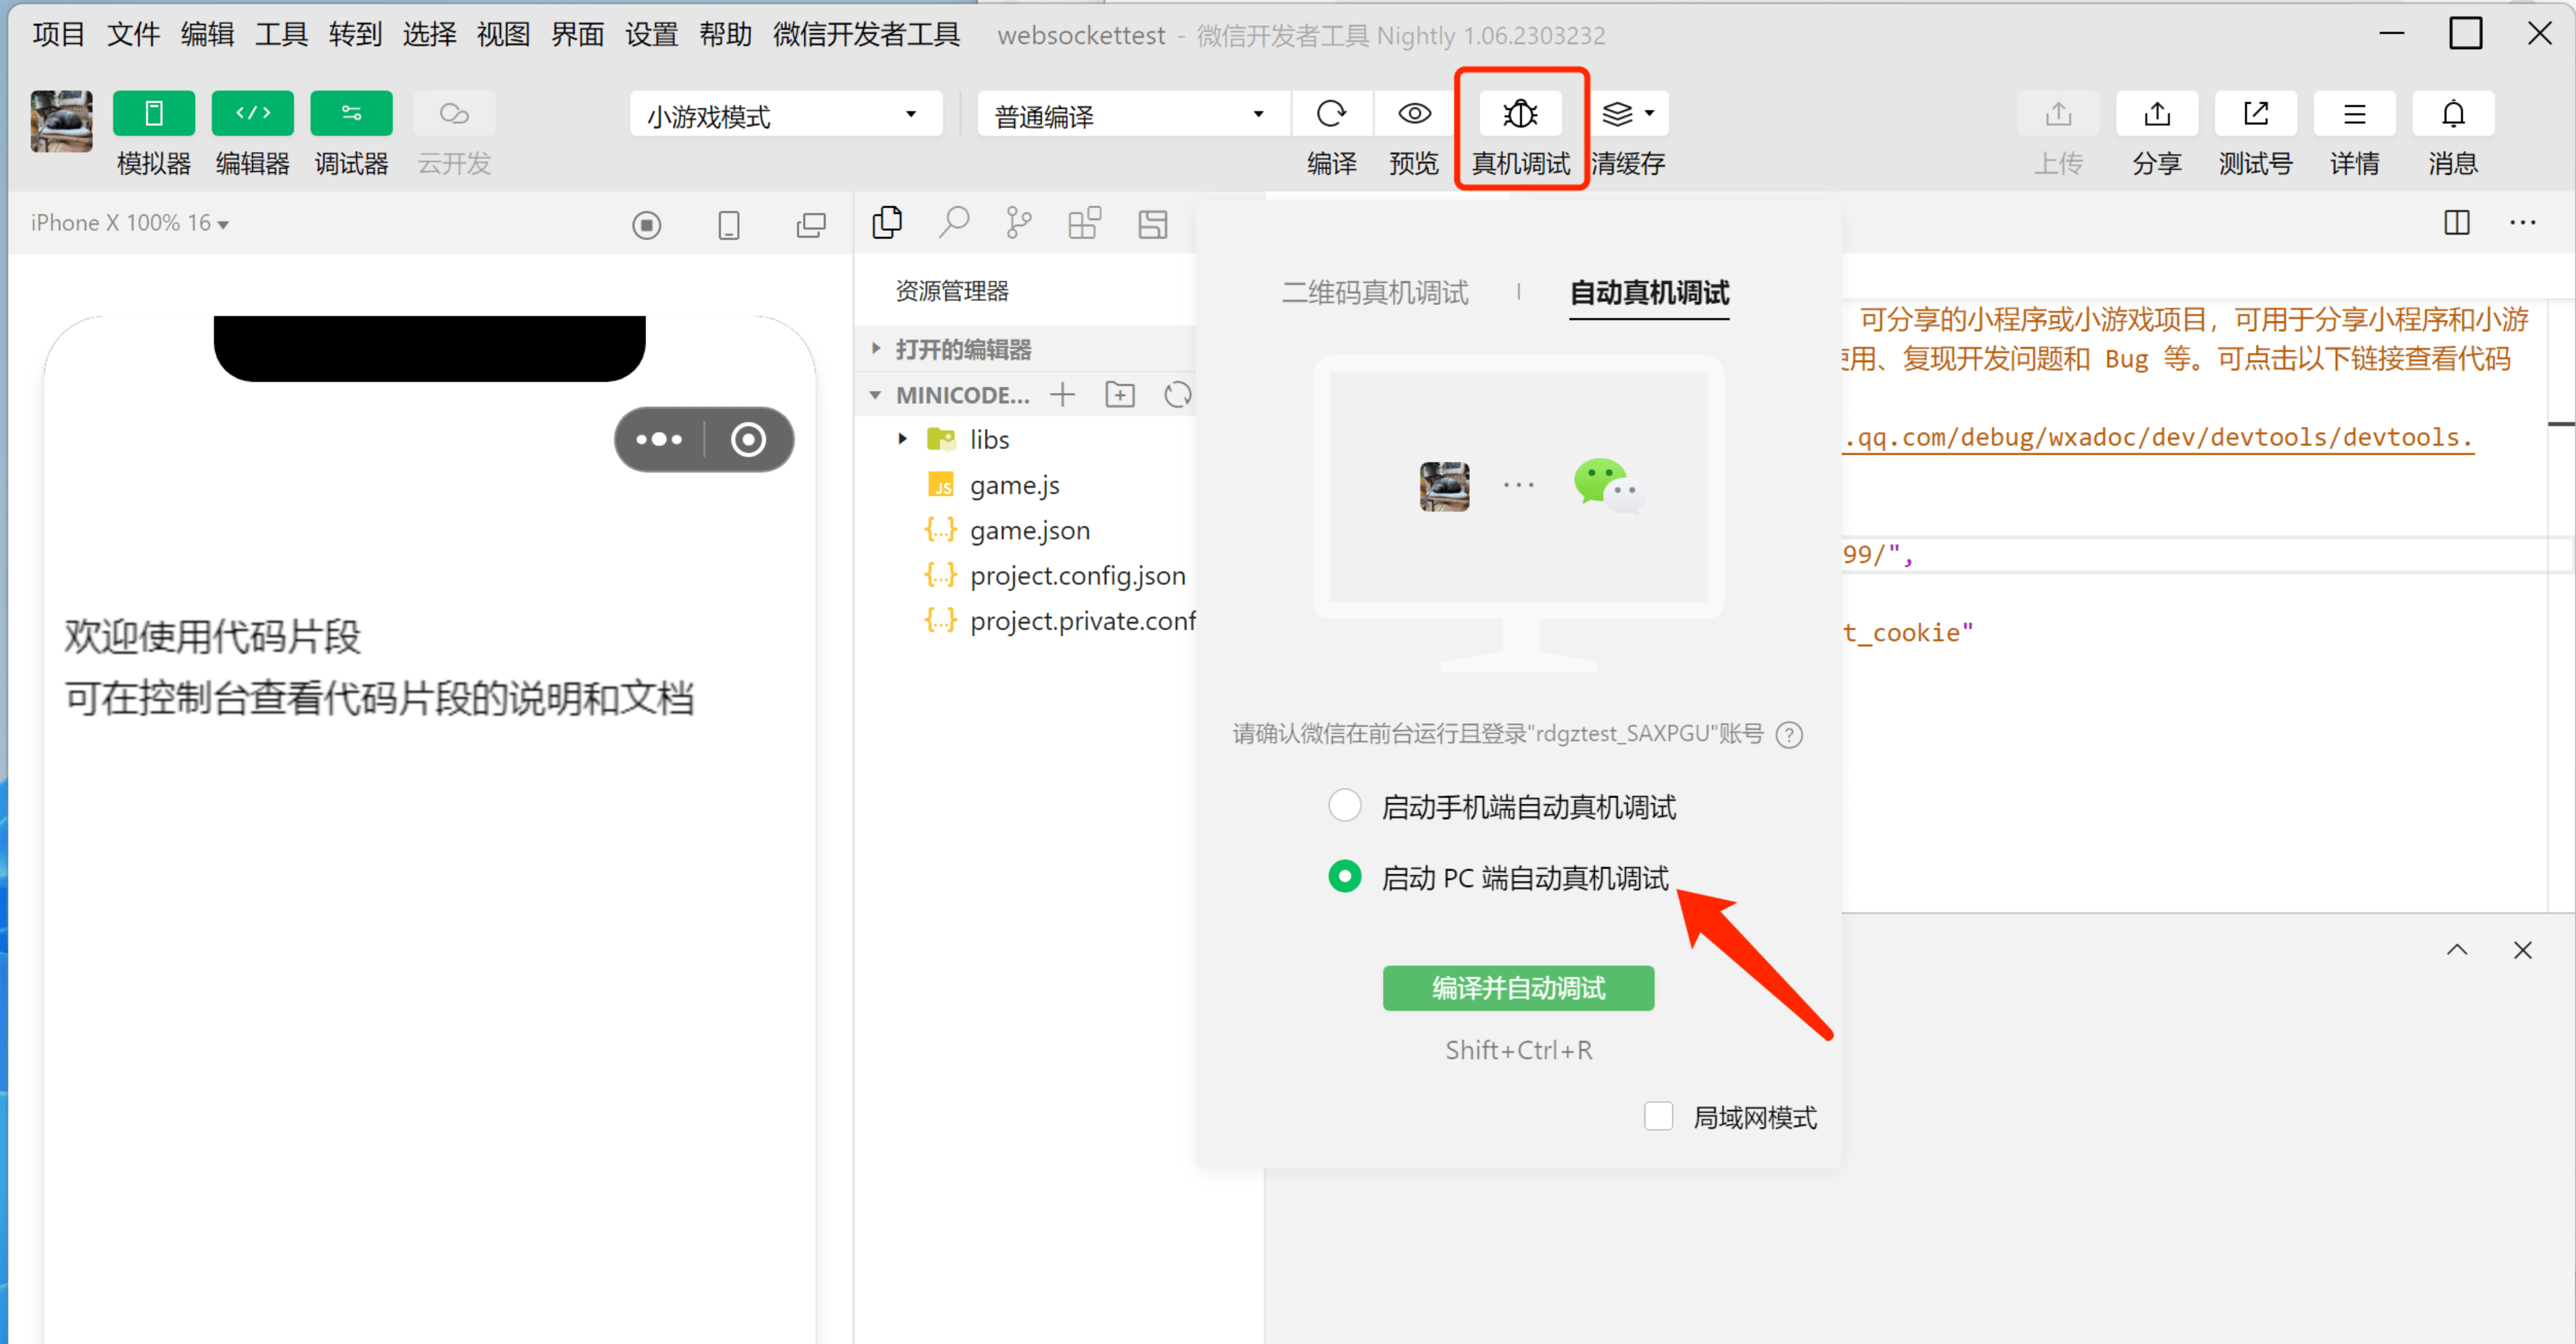Click the 真机调试 bug icon
The image size is (2576, 1344).
[x=1521, y=114]
